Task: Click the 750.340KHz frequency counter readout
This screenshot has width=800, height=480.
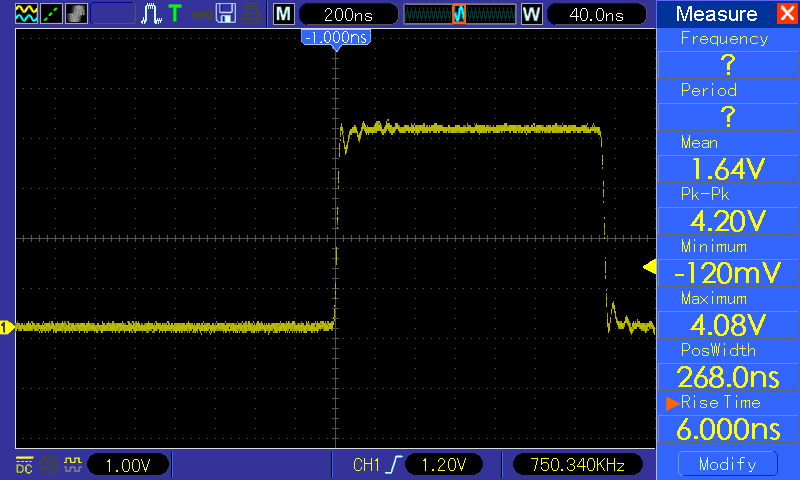Action: pos(578,465)
